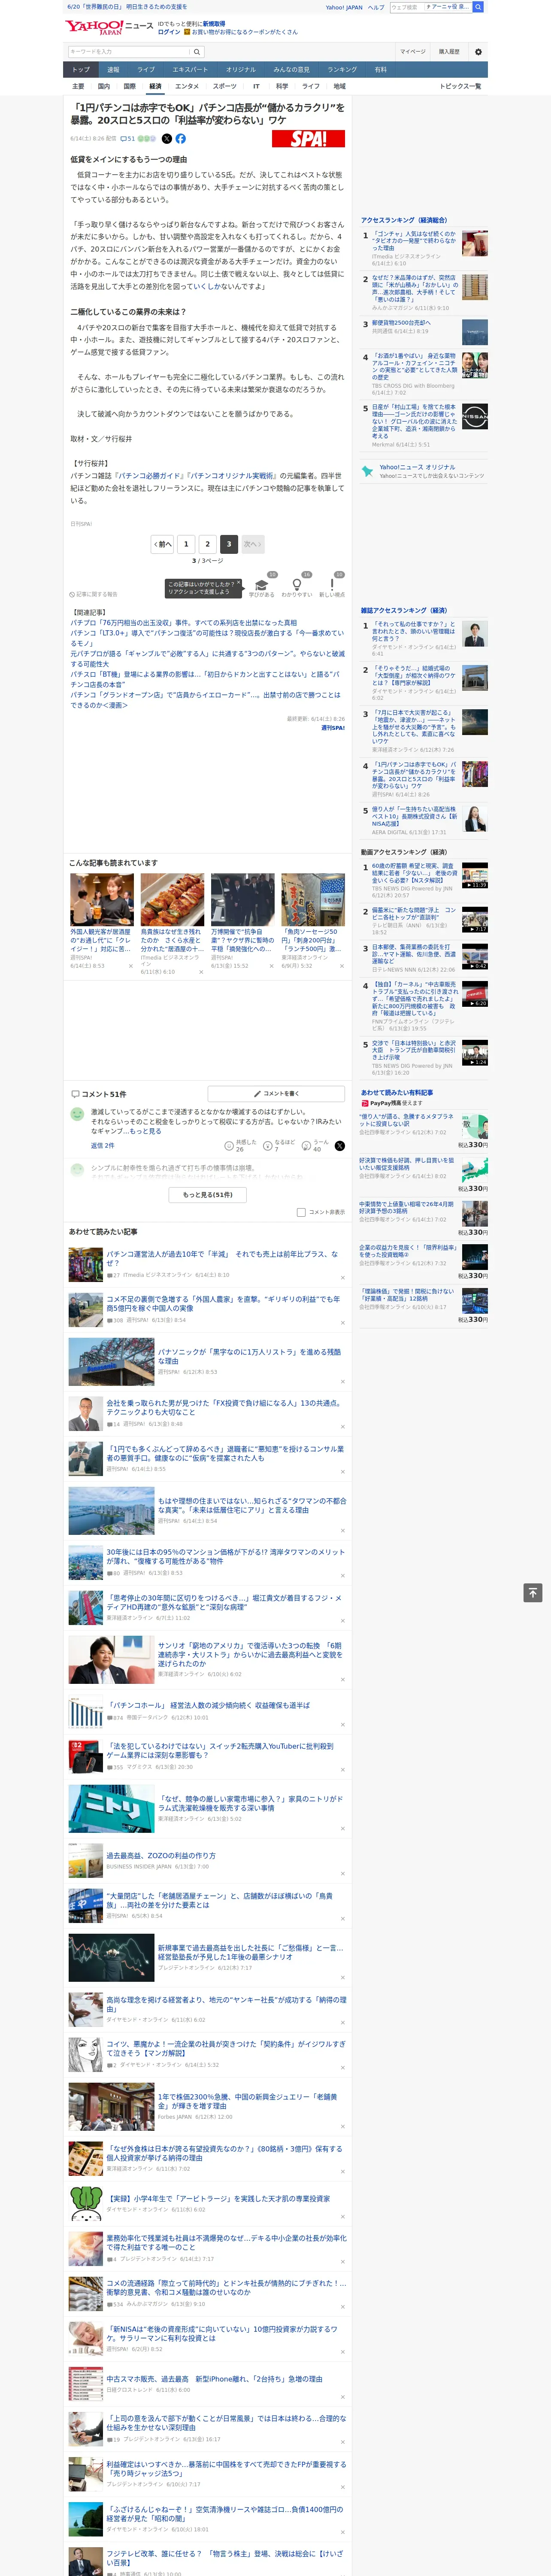
Task: Go to article page 1
Action: click(x=186, y=544)
